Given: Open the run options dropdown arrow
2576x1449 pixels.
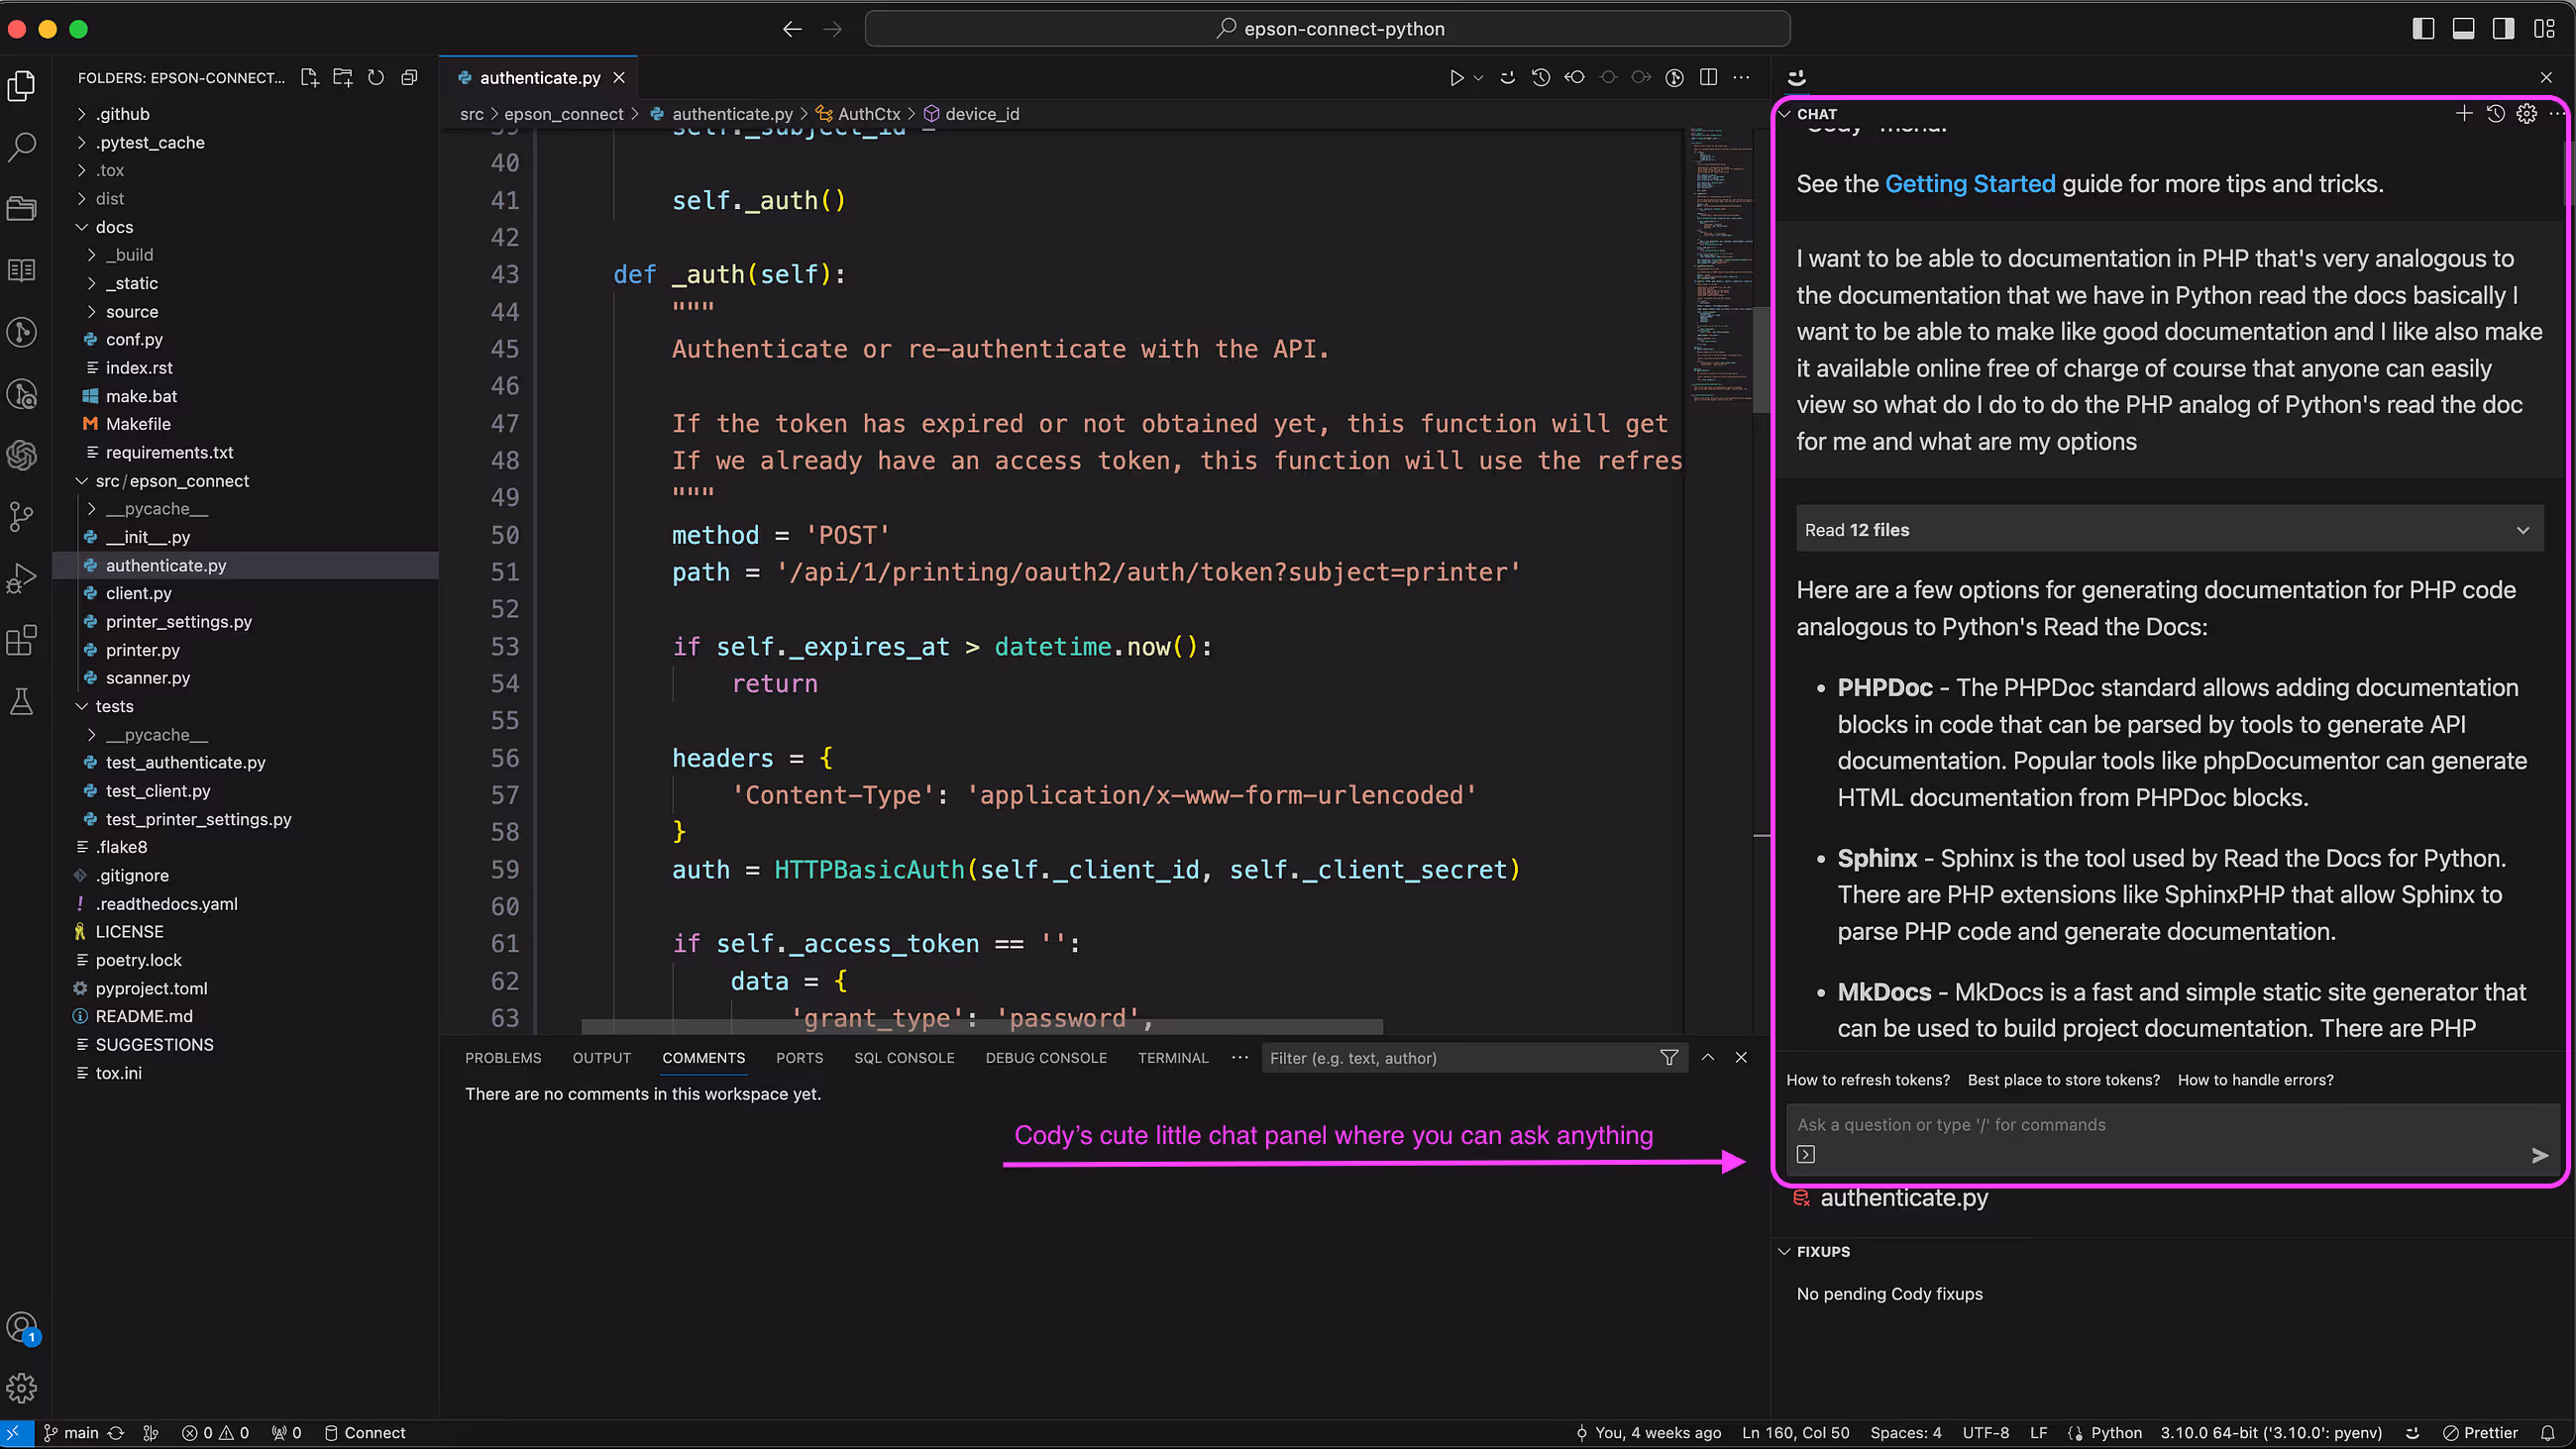Looking at the screenshot, I should (x=1478, y=78).
